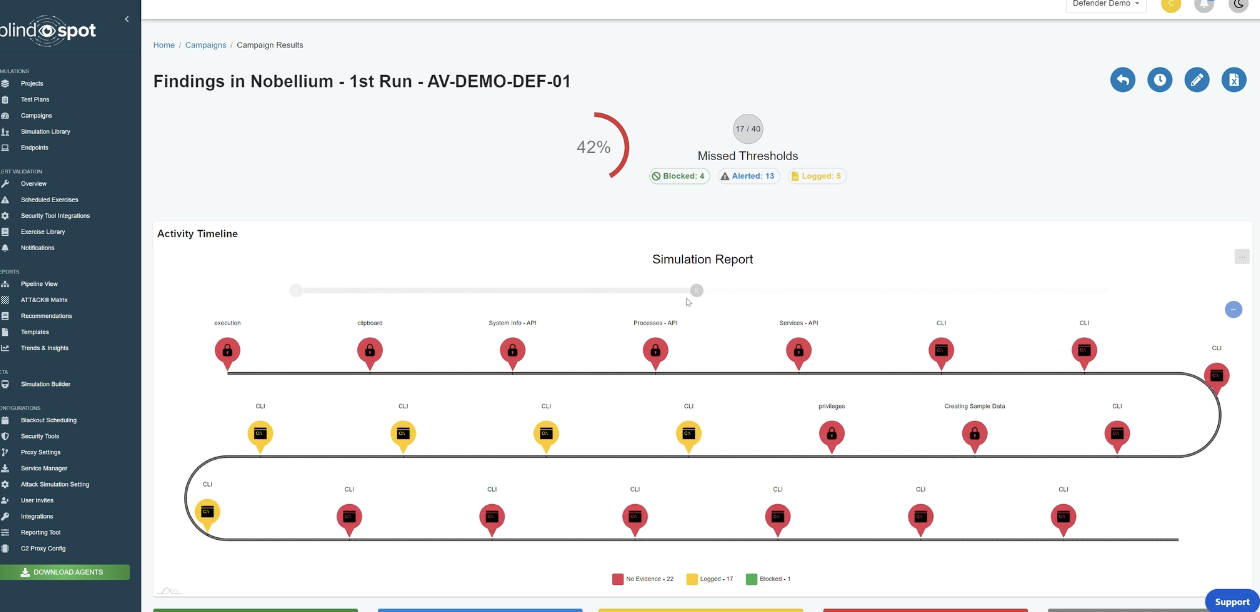The width and height of the screenshot is (1260, 612).
Task: Open ATT&CK® Matrix in the sidebar
Action: pyautogui.click(x=44, y=300)
